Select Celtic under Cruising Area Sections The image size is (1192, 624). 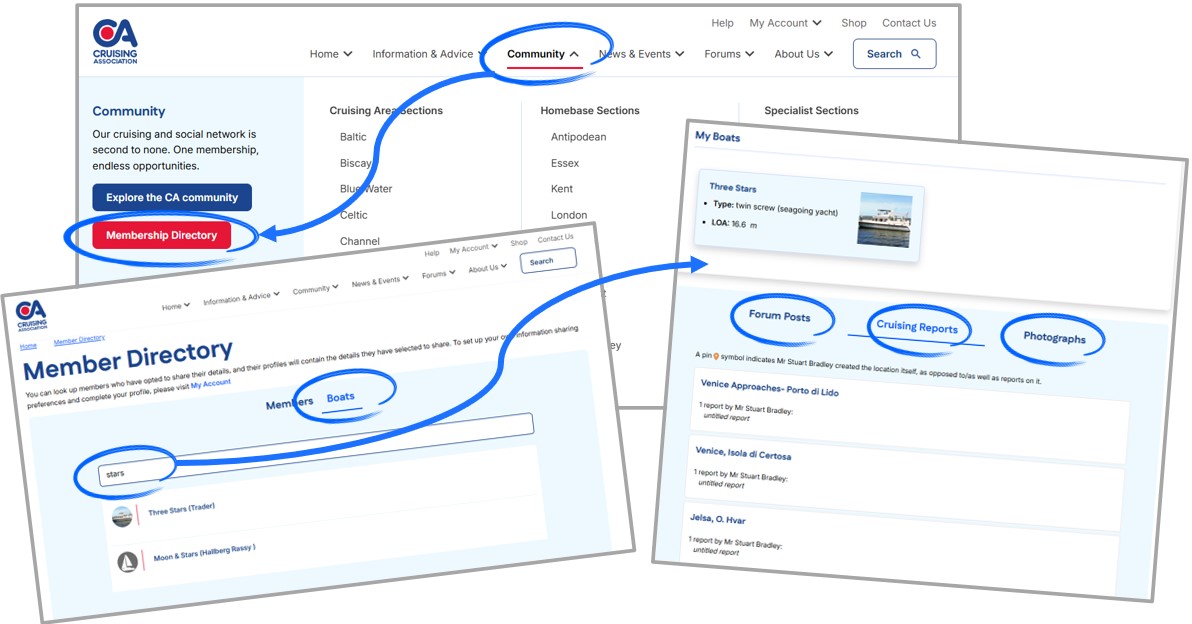tap(353, 215)
